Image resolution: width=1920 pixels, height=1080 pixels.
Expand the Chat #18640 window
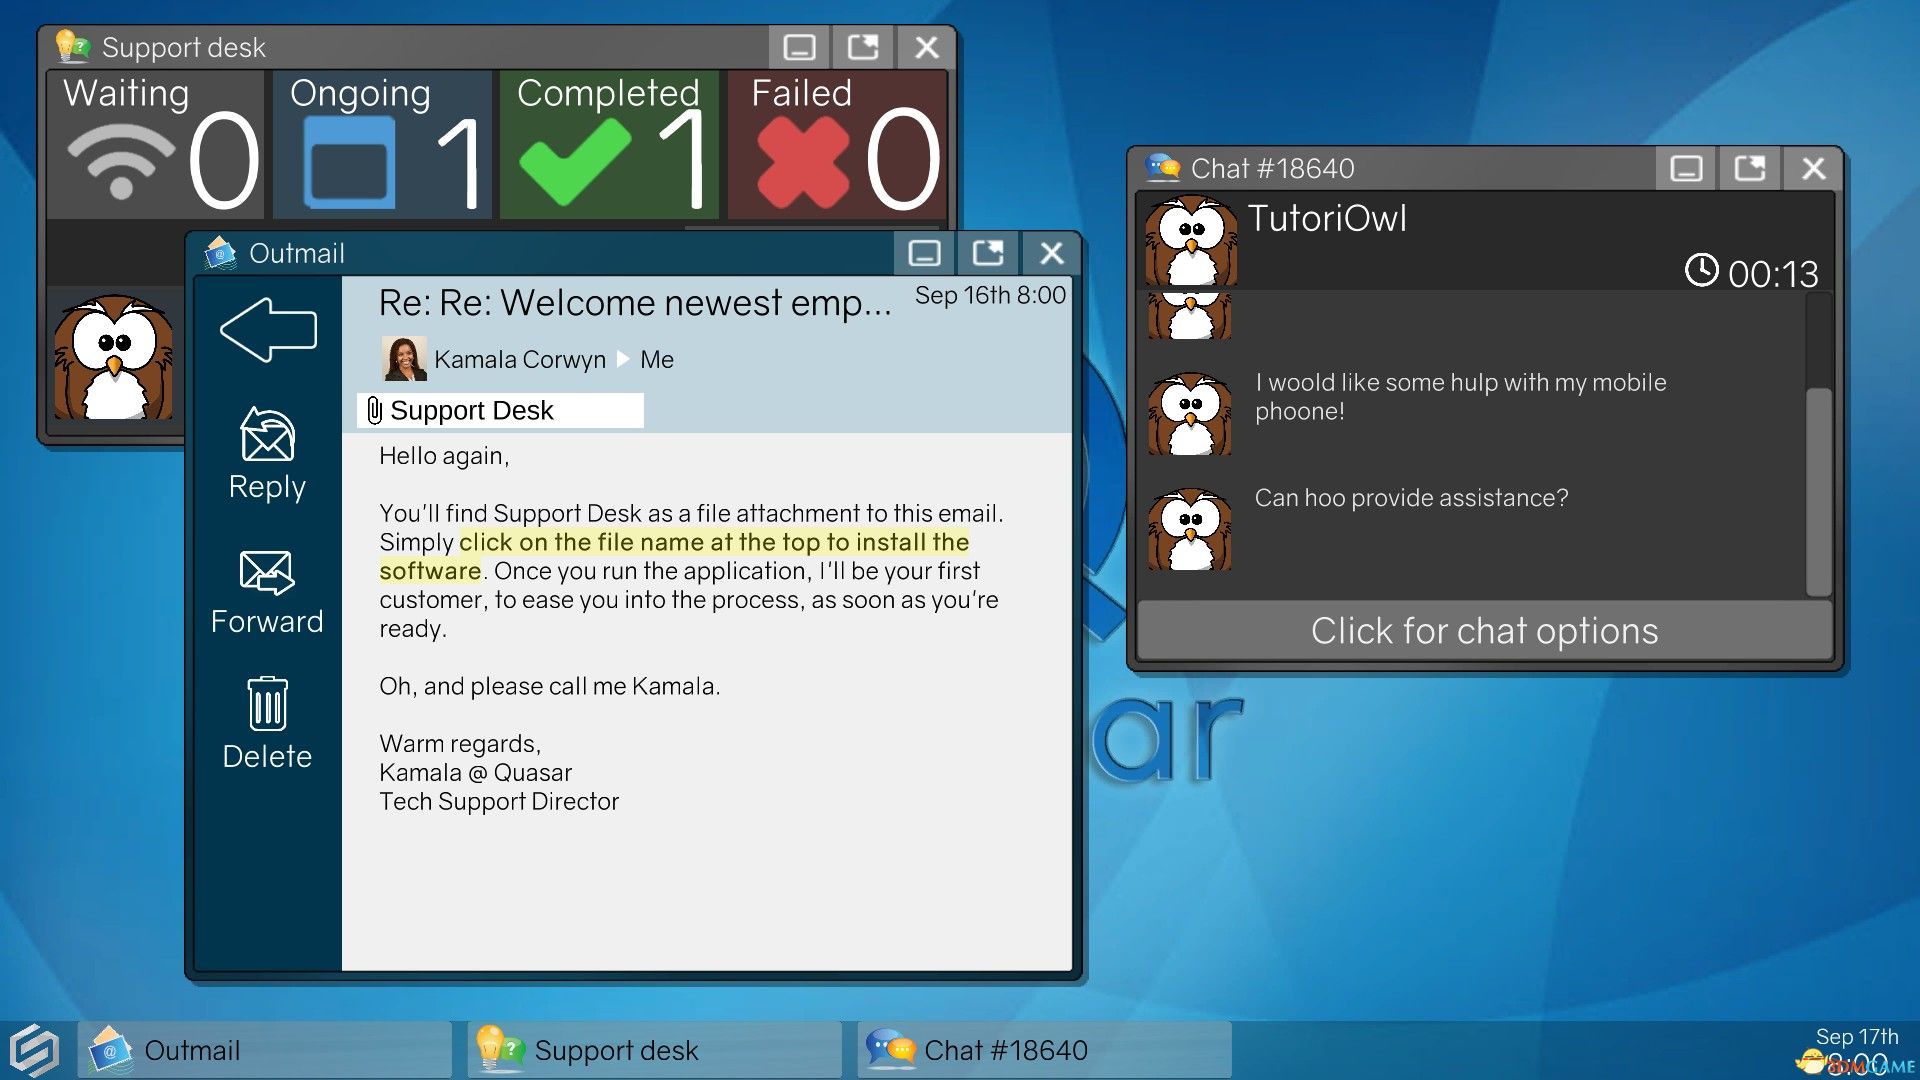coord(1747,167)
